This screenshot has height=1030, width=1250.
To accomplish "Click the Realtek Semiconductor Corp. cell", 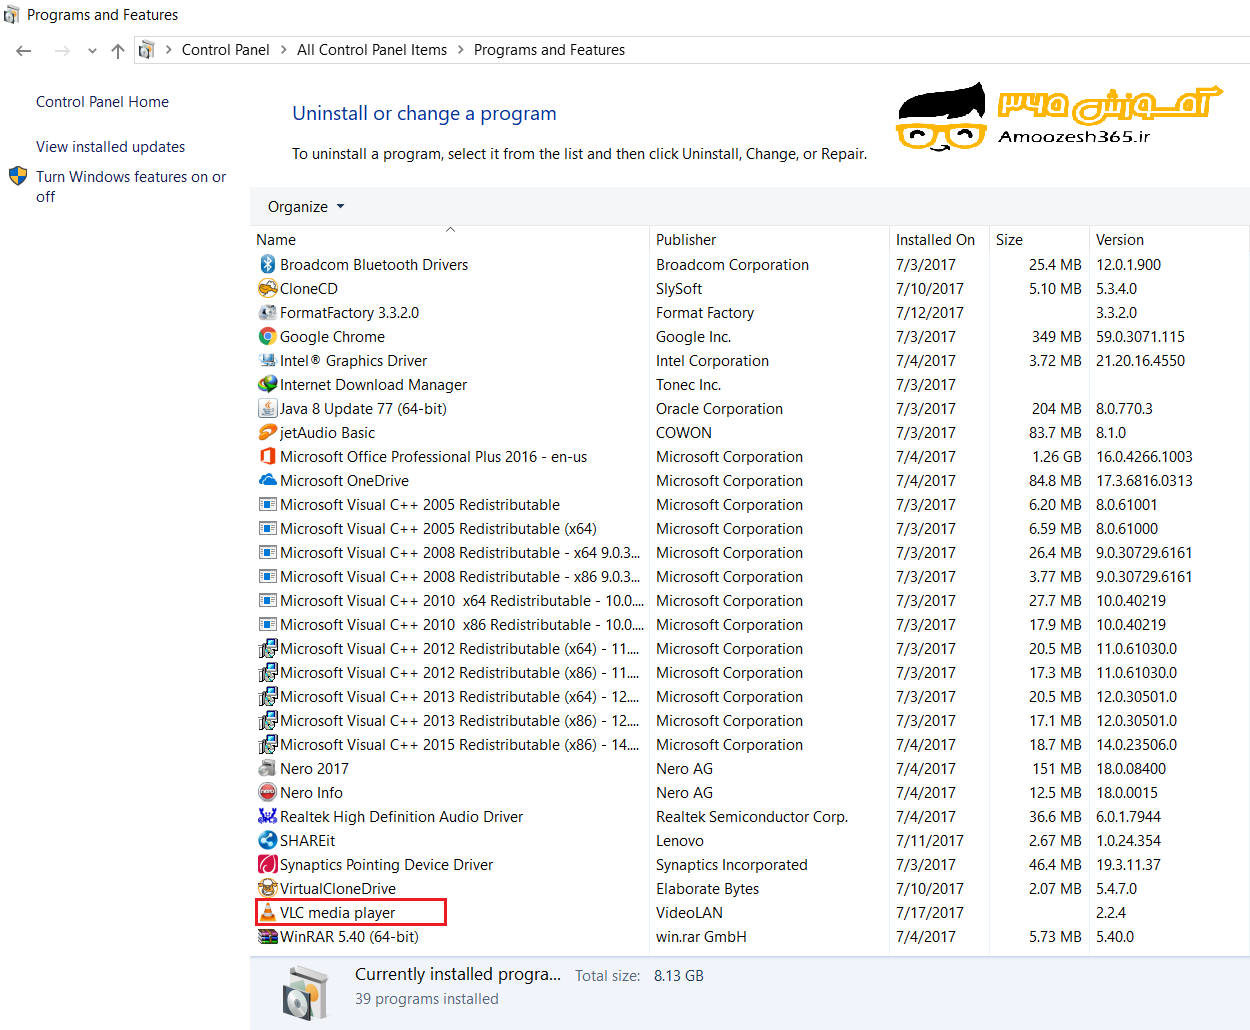I will click(x=752, y=817).
